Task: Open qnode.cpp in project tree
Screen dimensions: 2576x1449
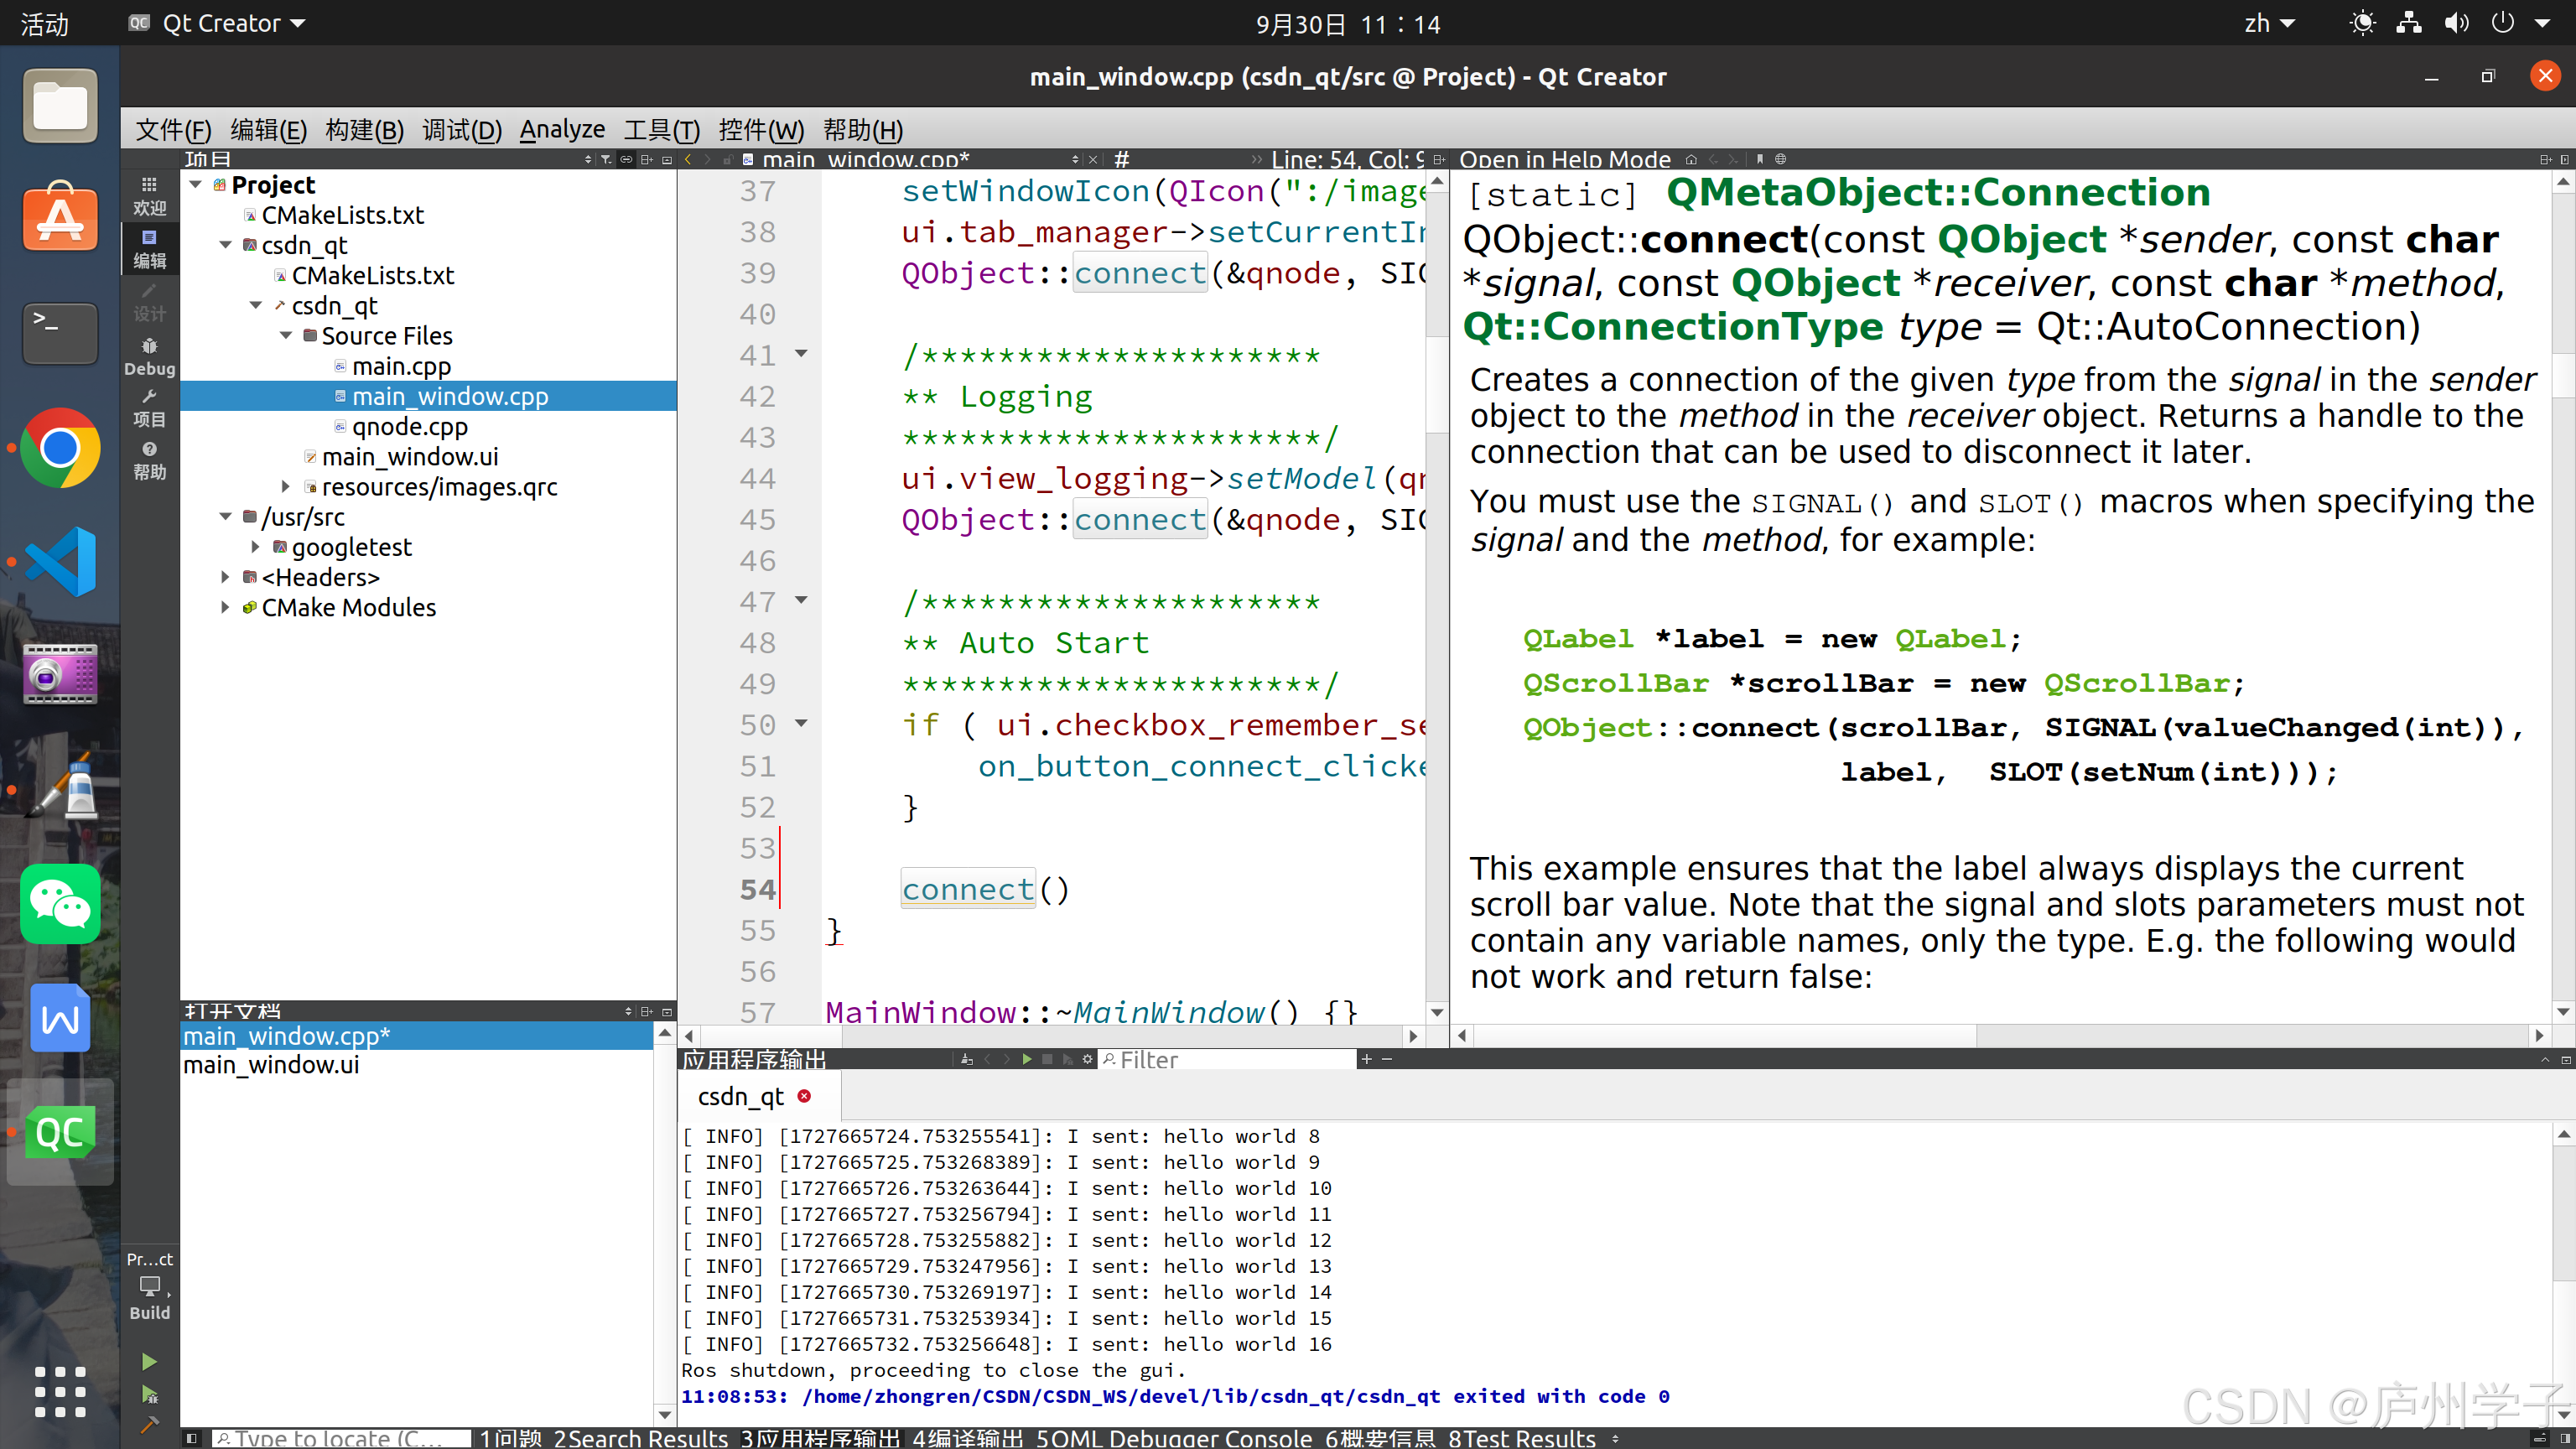Action: point(409,426)
